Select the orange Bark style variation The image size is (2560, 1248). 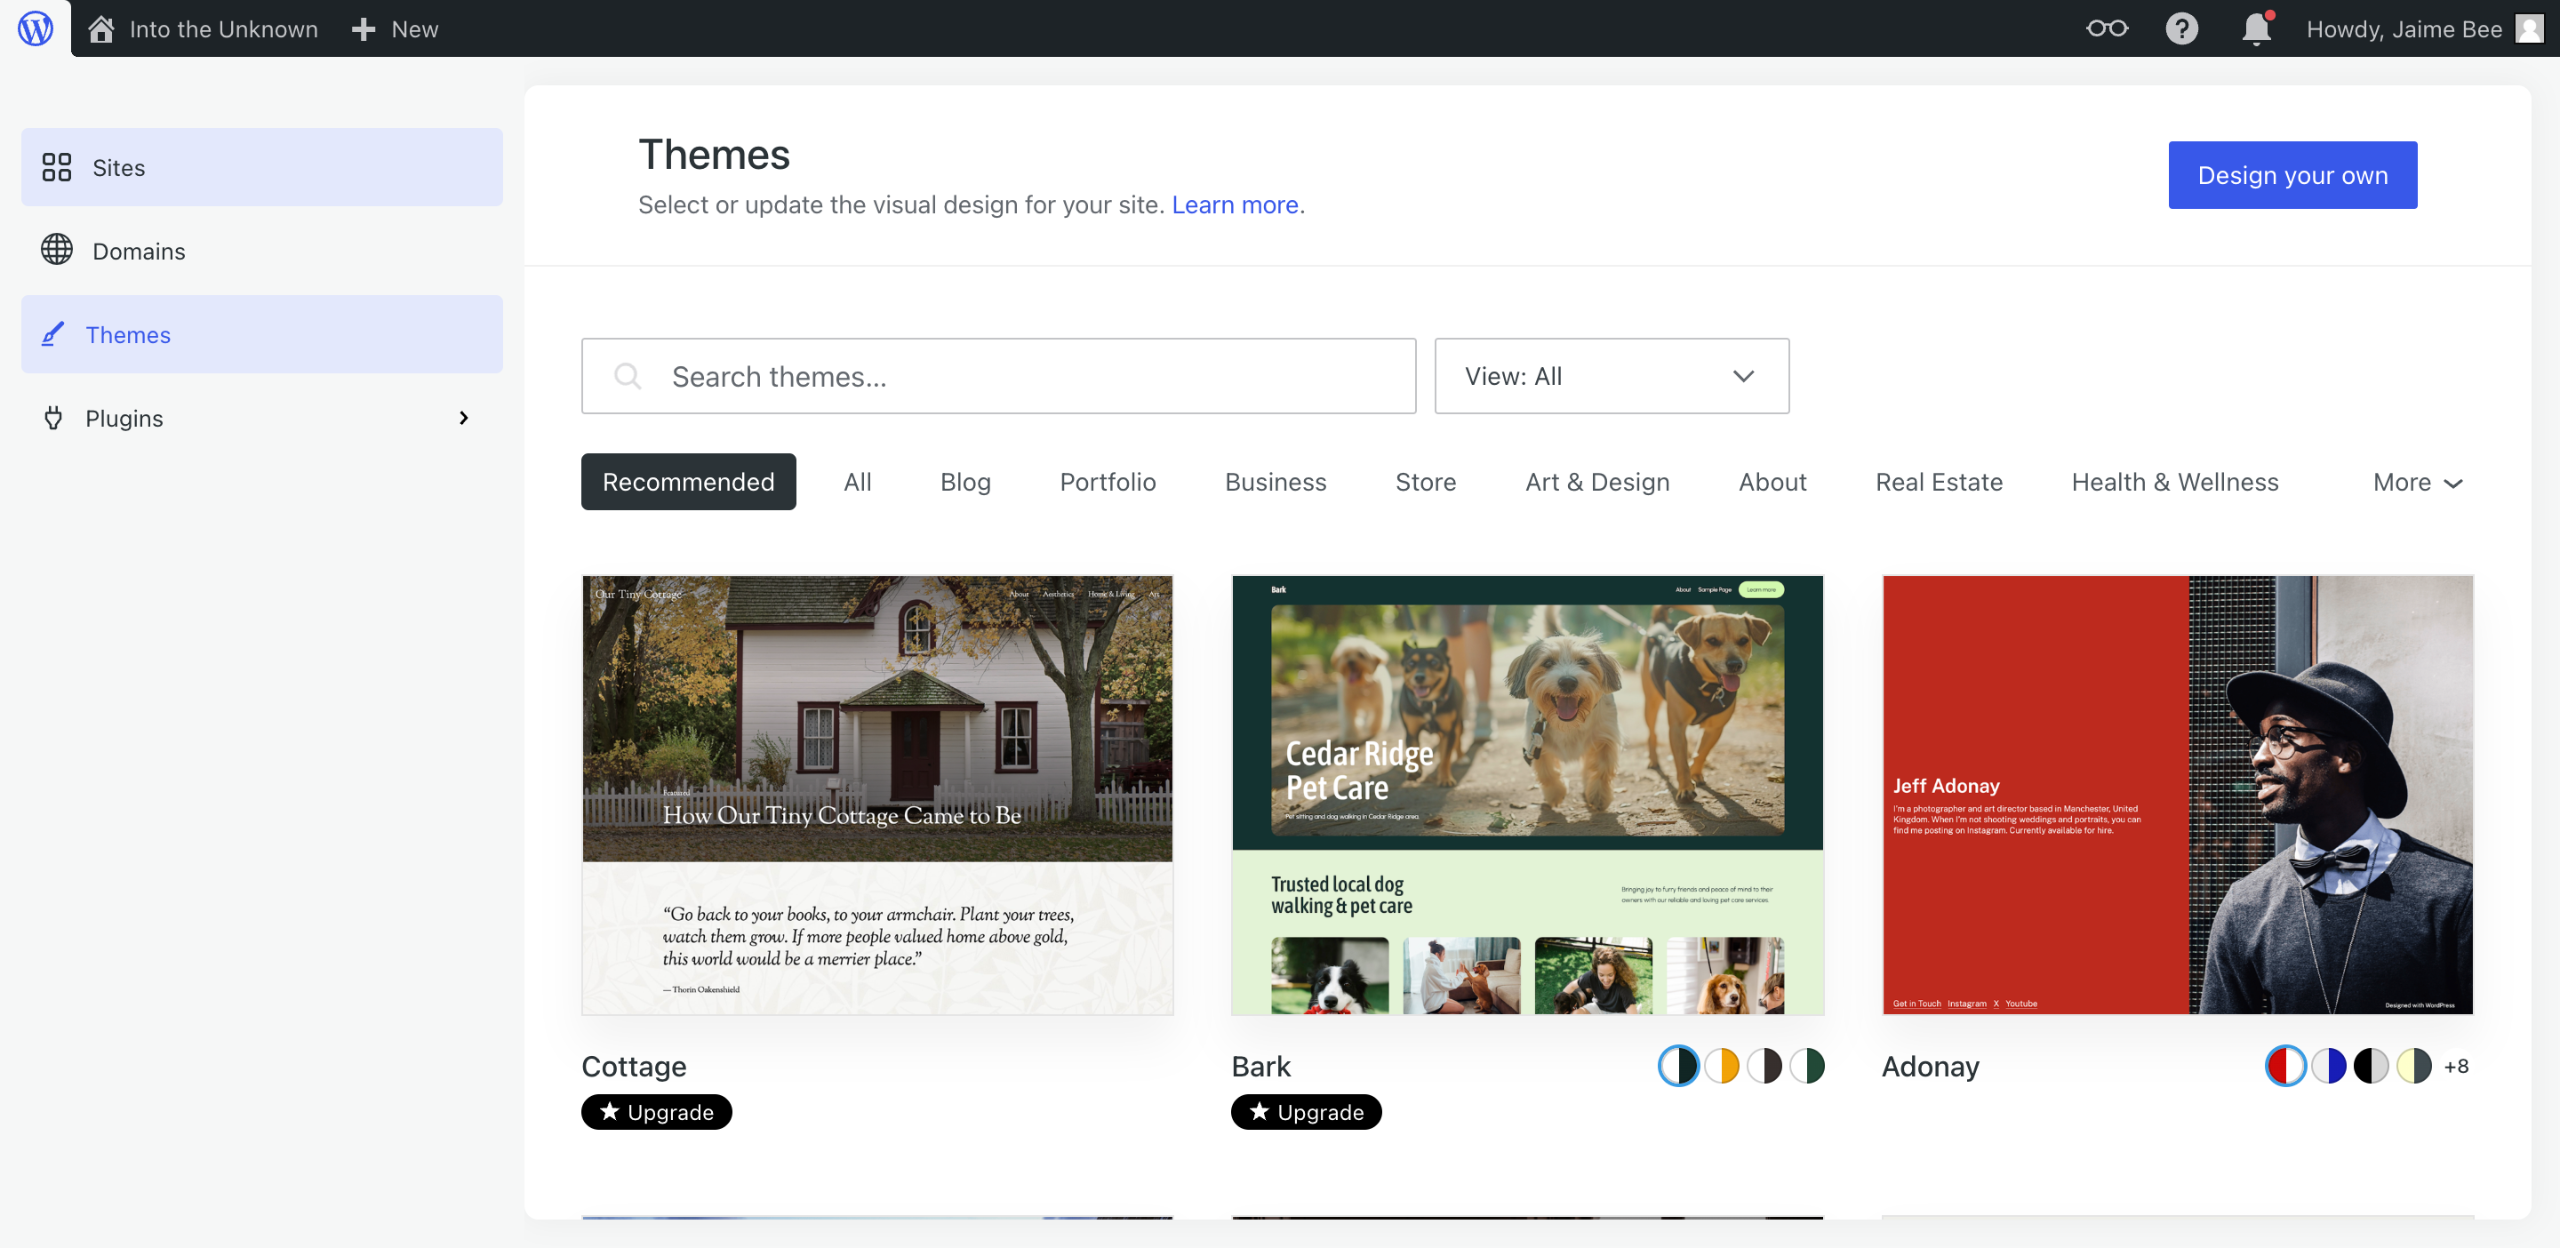click(x=1721, y=1066)
